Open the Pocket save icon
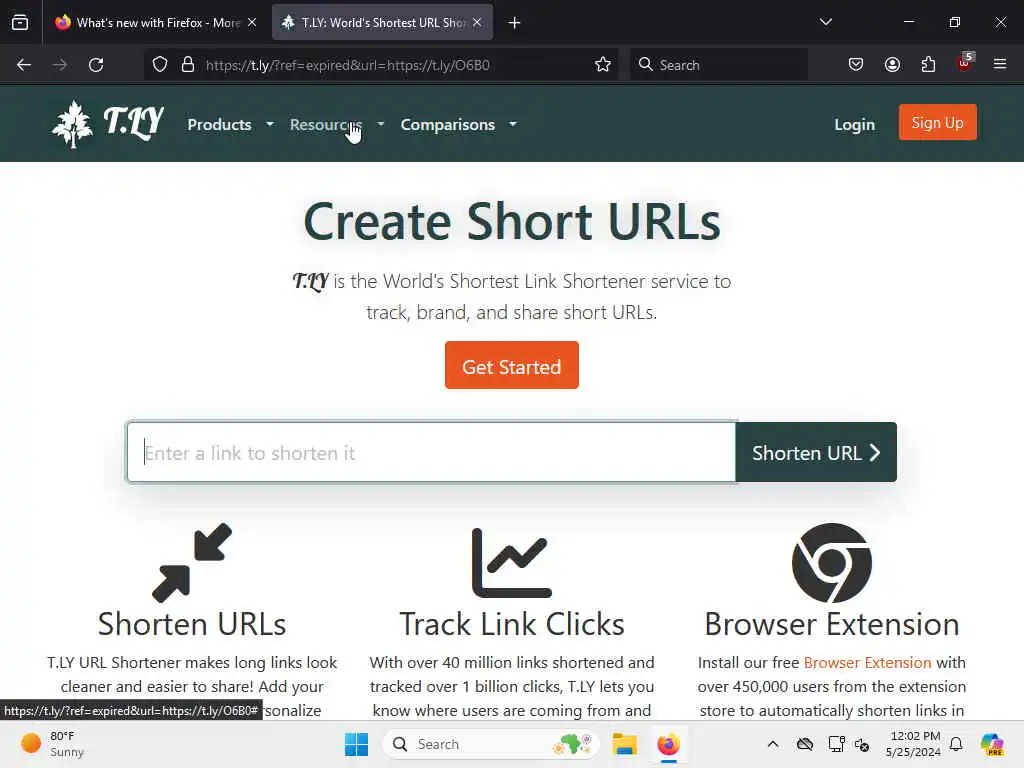Screen dimensions: 1024x768 pyautogui.click(x=856, y=65)
